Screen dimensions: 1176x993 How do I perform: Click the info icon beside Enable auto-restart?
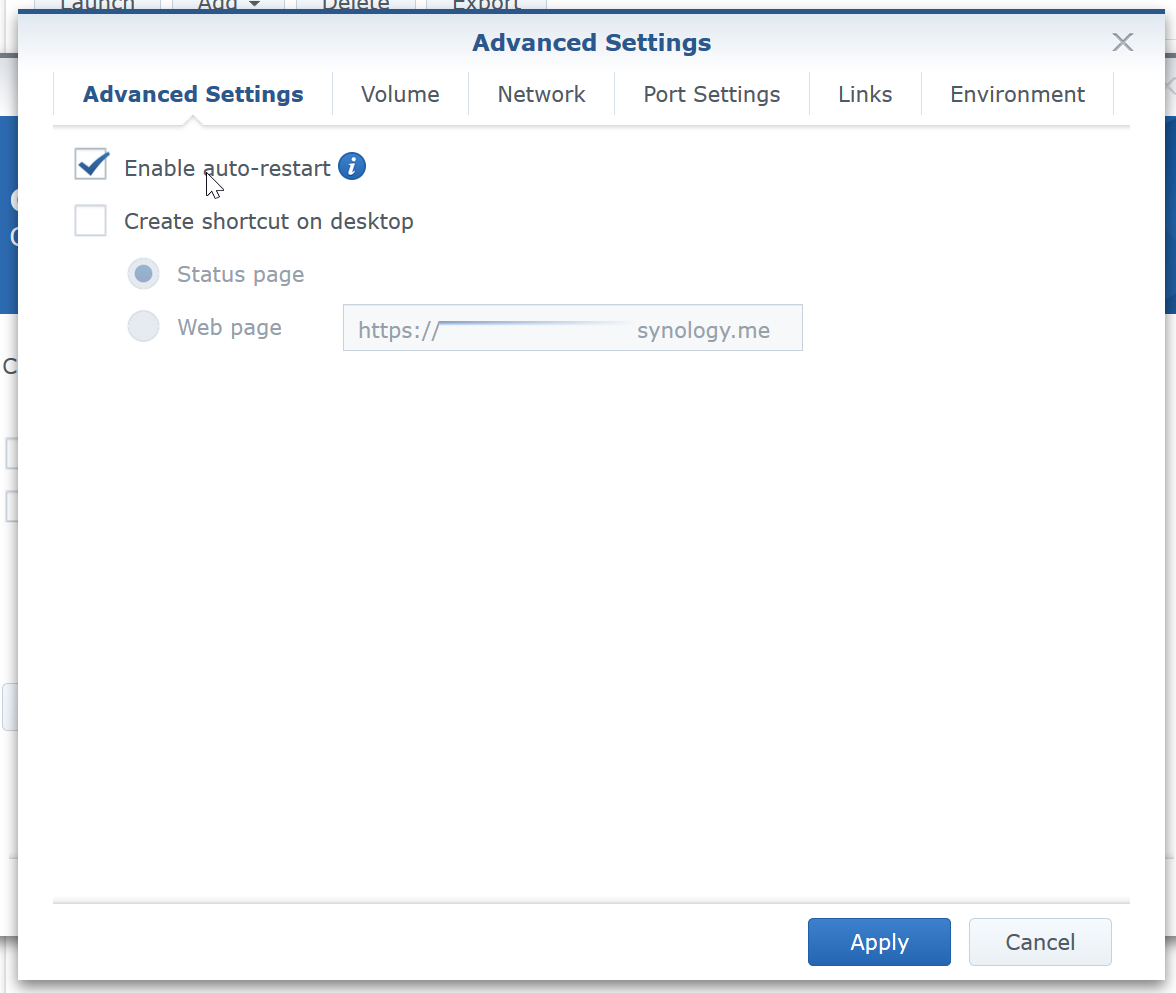pos(352,167)
